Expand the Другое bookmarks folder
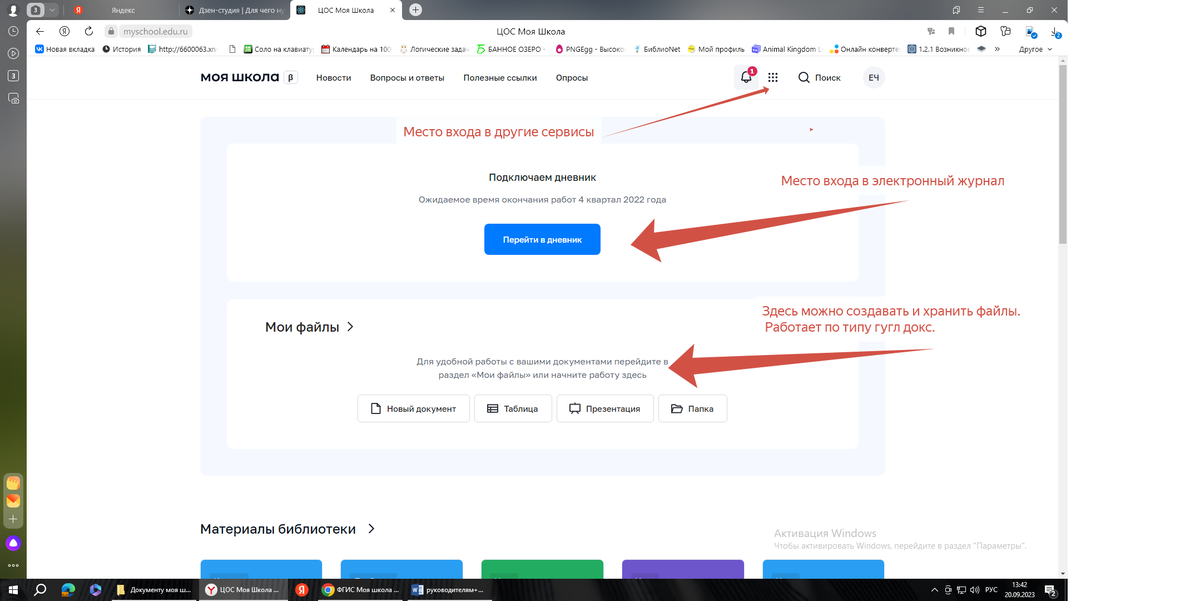Image resolution: width=1200 pixels, height=601 pixels. tap(1035, 48)
